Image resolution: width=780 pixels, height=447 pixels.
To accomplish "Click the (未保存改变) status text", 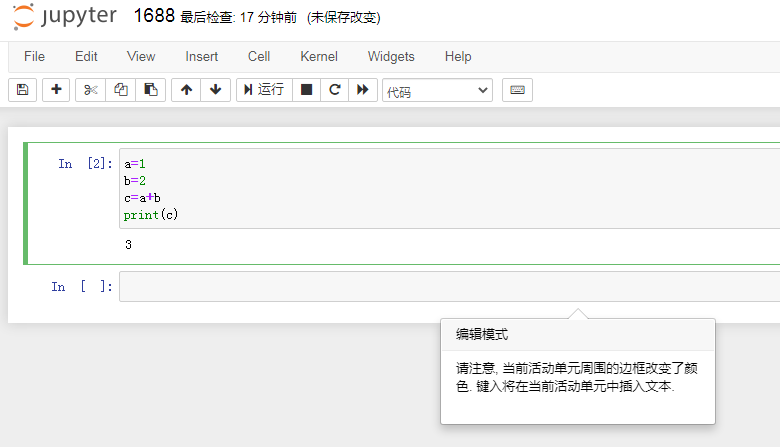I will coord(344,17).
